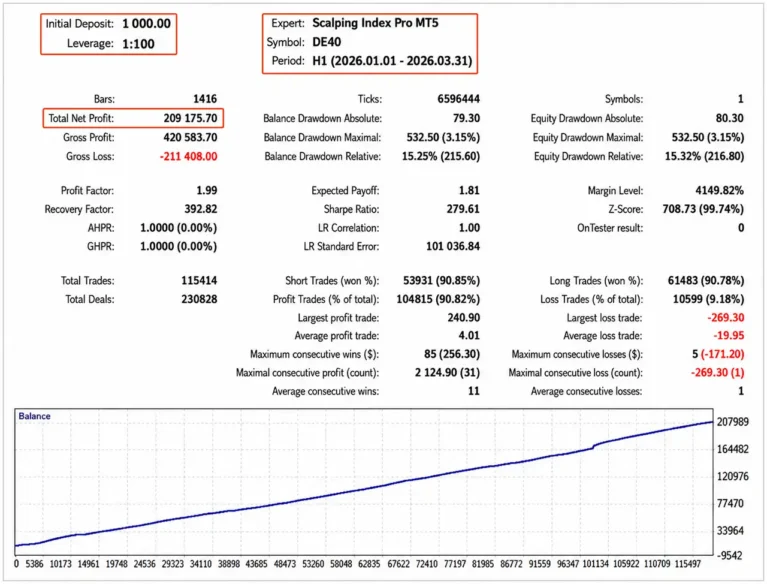
Task: Click Equity Drawdown Maximal value
Action: tap(708, 137)
